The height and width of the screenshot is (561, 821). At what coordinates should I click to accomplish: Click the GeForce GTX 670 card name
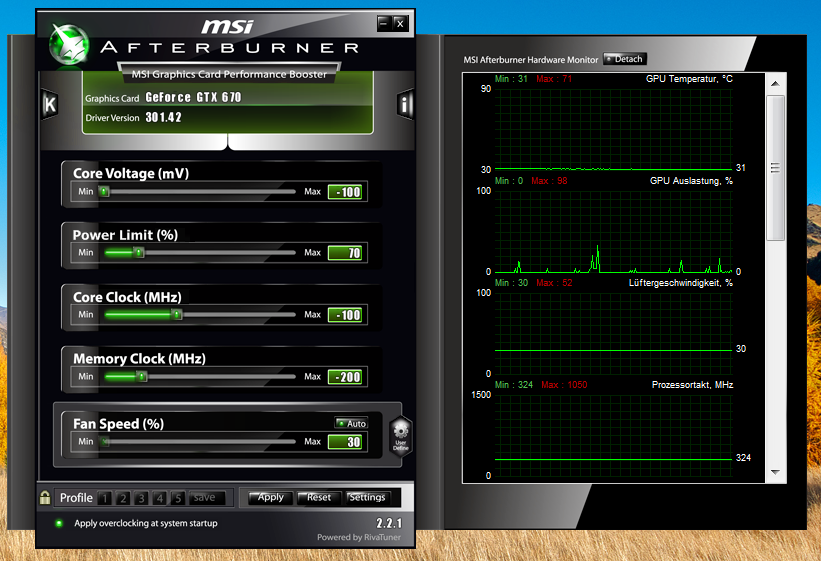point(193,97)
